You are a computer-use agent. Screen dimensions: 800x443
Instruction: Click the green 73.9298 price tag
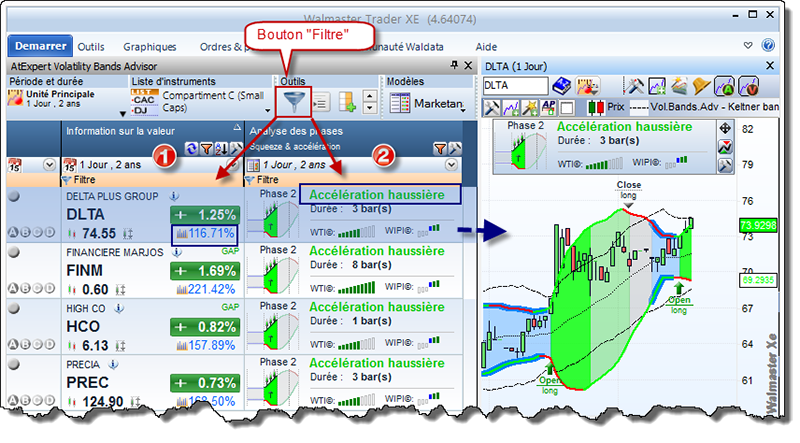pyautogui.click(x=758, y=225)
